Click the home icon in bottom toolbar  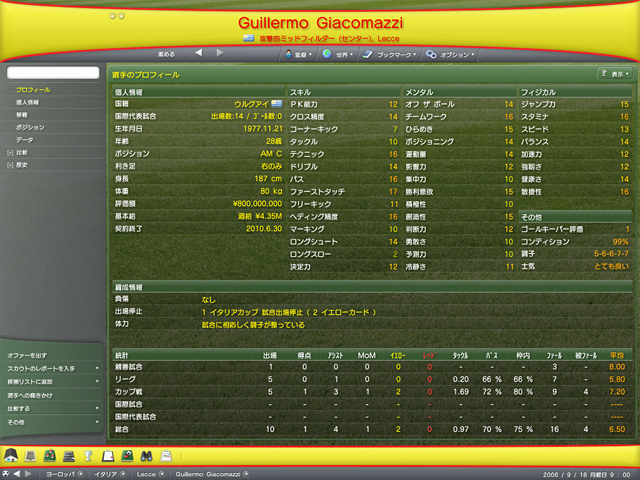(13, 456)
